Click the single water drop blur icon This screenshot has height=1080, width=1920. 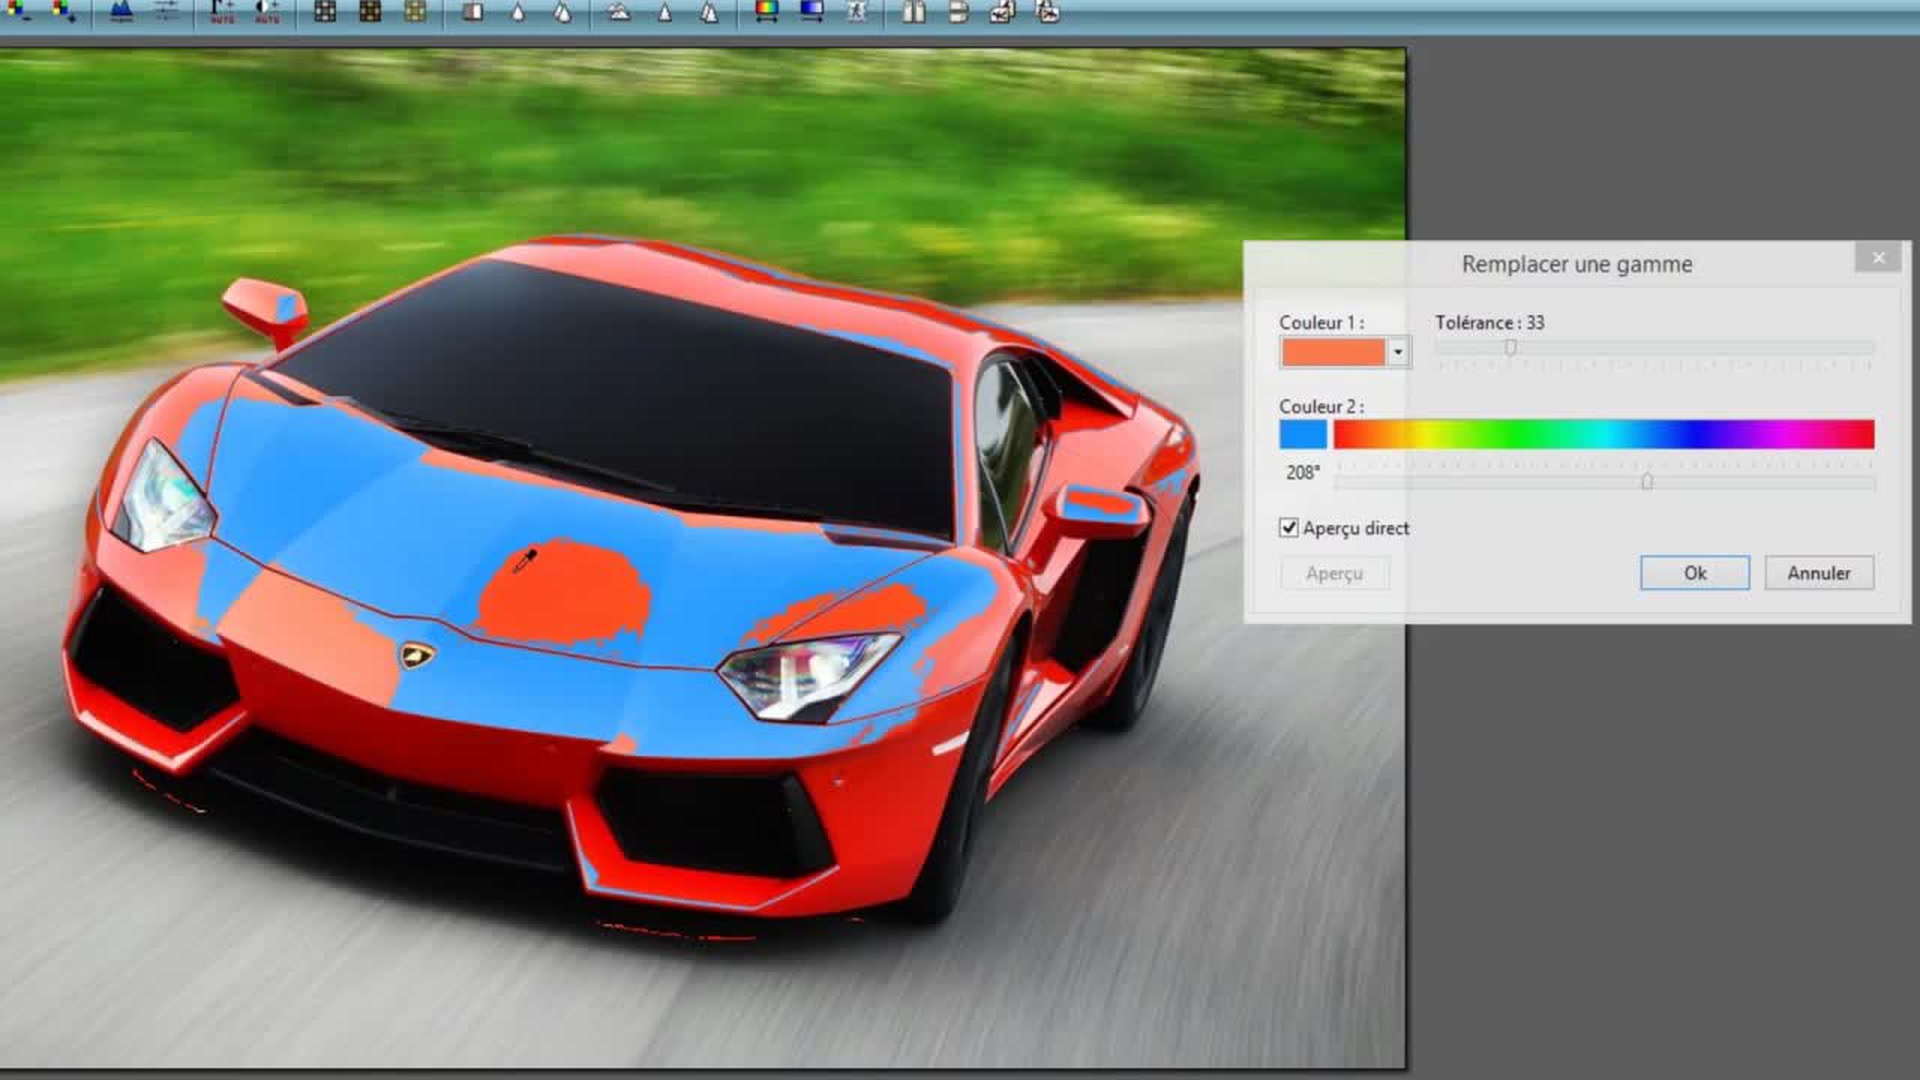(518, 12)
